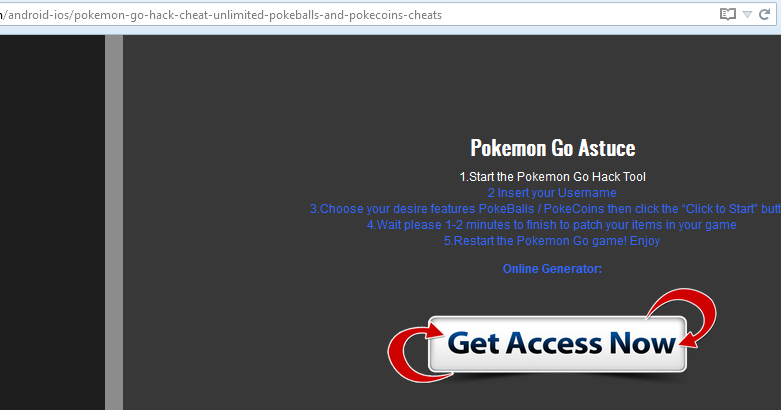Image resolution: width=781 pixels, height=410 pixels.
Task: Open the "2 Insert your Username" link
Action: coord(552,193)
